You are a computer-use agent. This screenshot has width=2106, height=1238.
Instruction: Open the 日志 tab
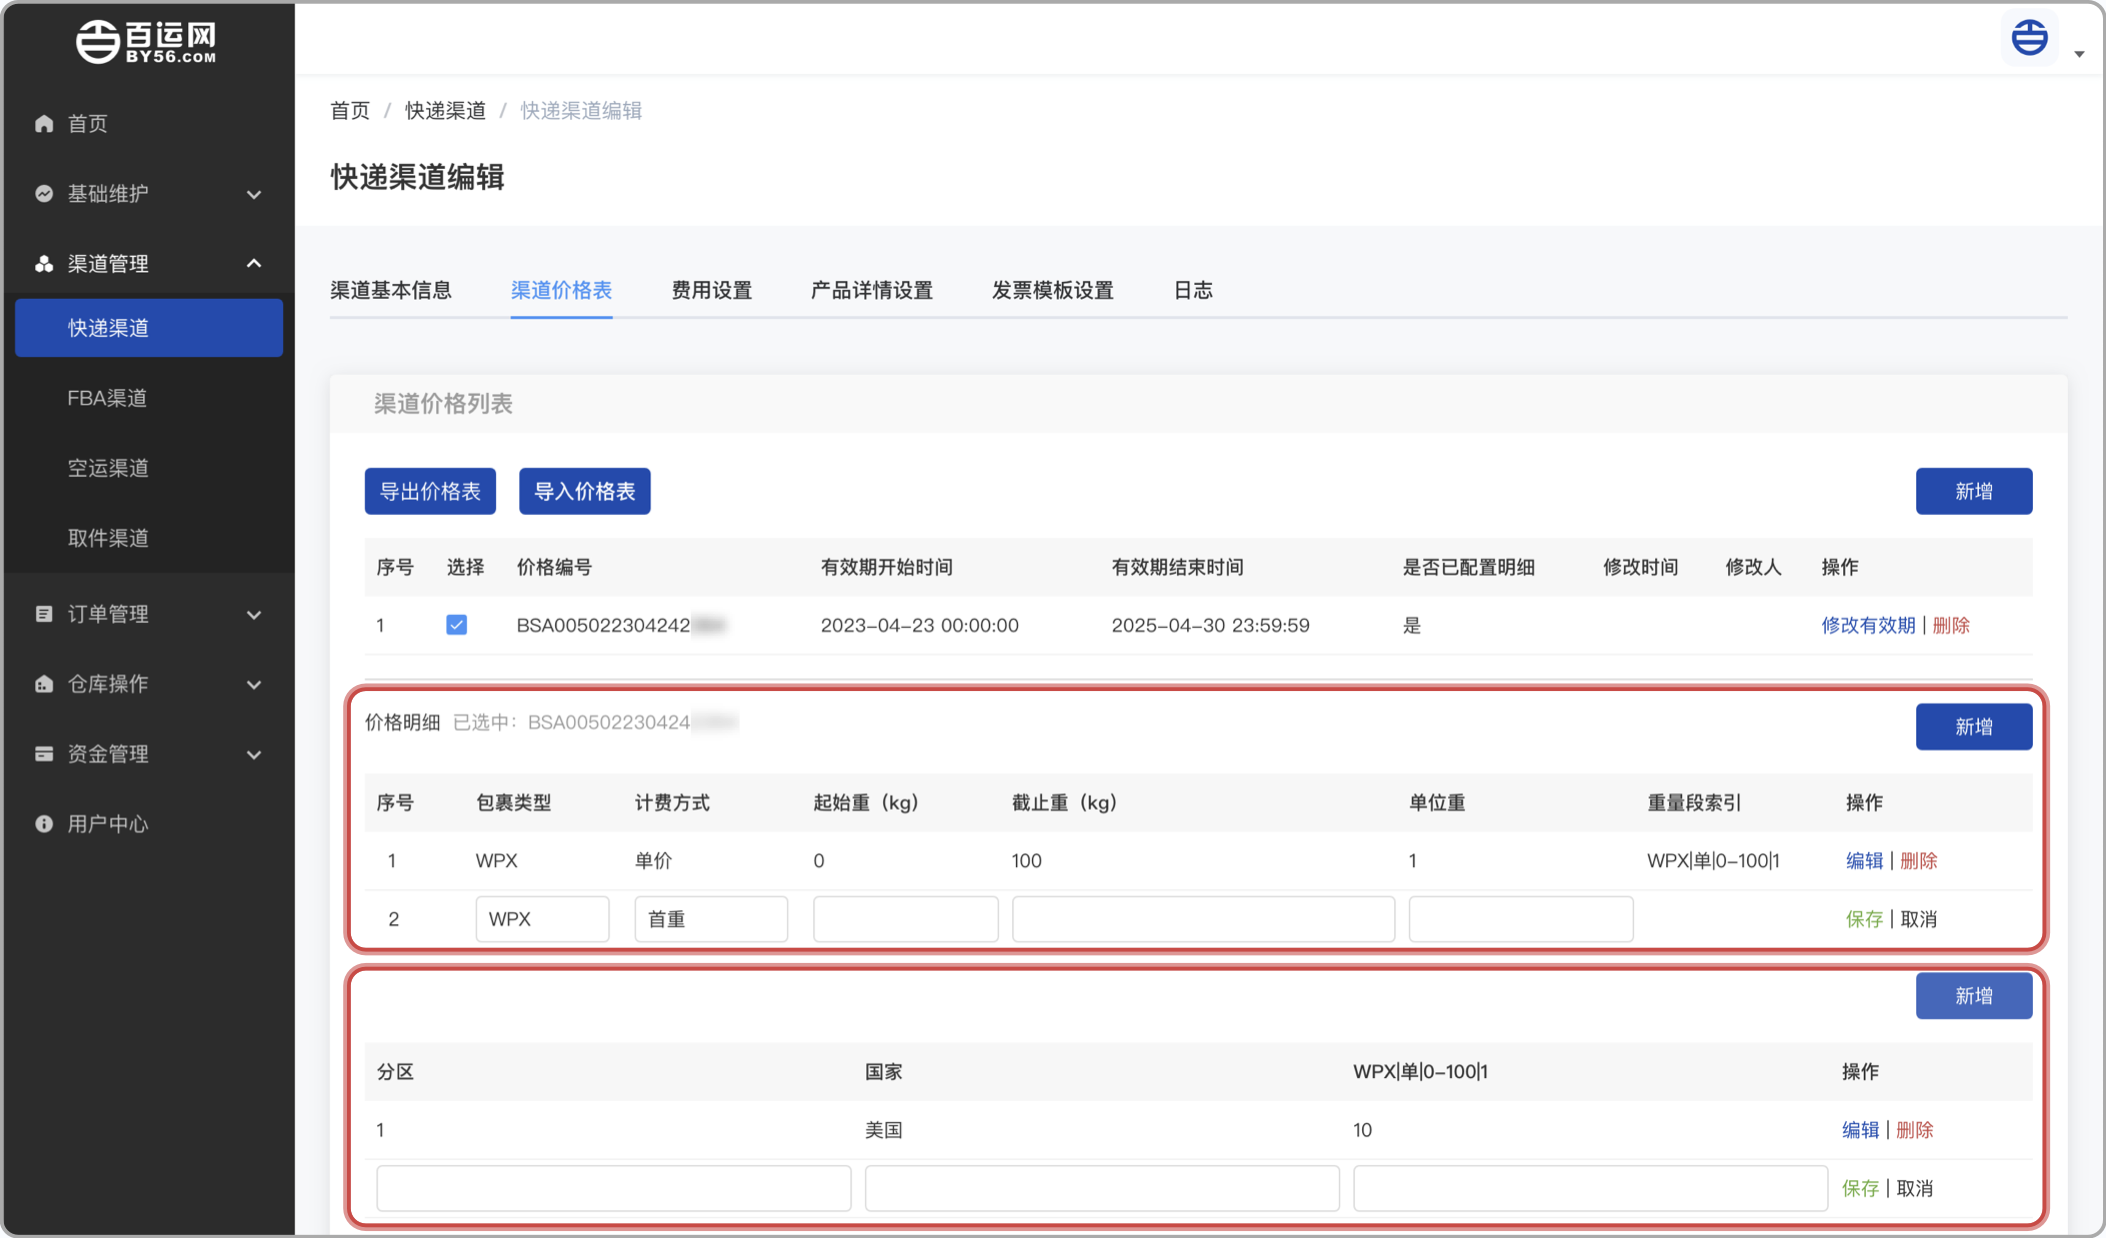pyautogui.click(x=1193, y=290)
